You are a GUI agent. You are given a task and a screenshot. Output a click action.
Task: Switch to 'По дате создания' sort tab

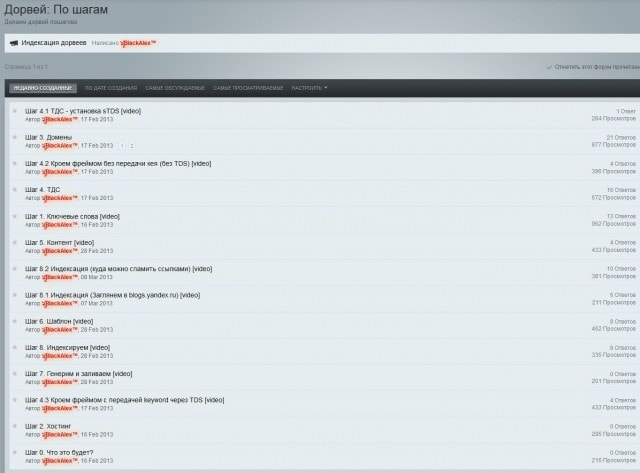click(111, 88)
